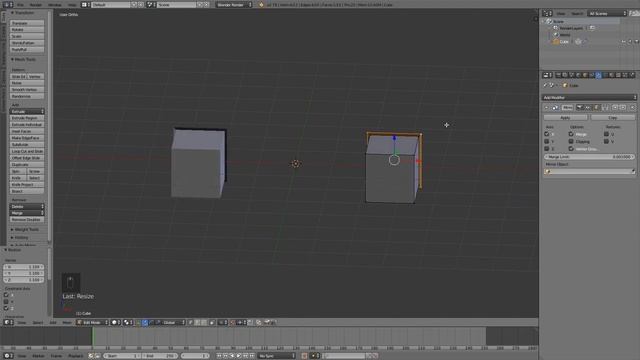The image size is (640, 360).
Task: Open the No Sync dropdown in the timeline
Action: pyautogui.click(x=277, y=356)
